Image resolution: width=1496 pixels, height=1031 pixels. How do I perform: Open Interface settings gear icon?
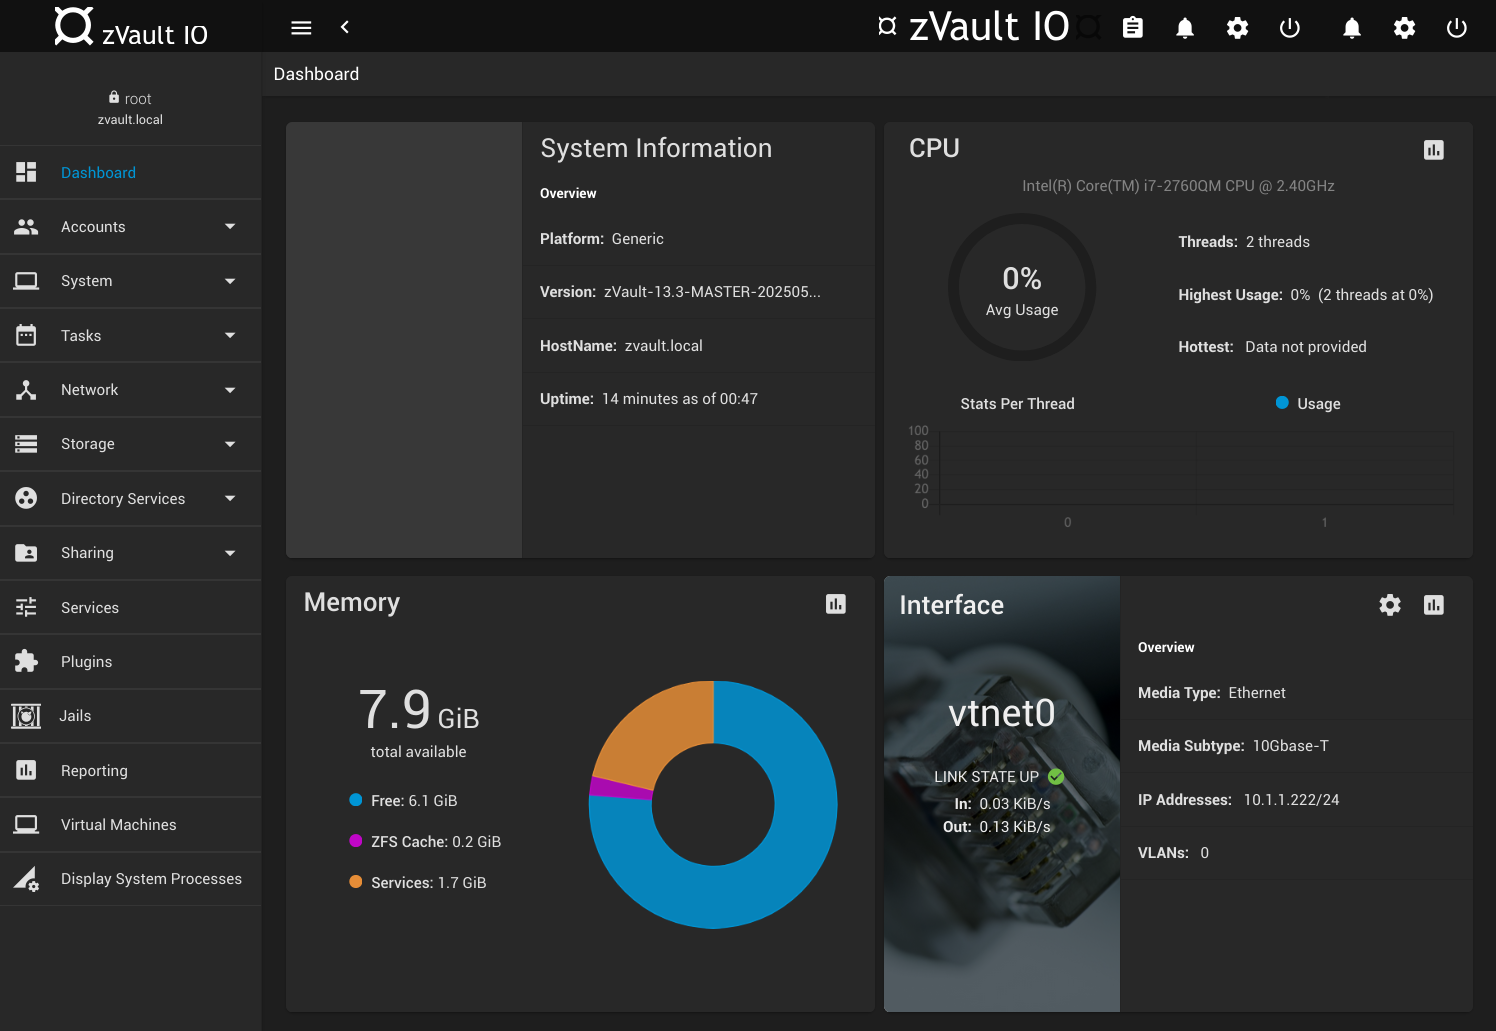click(x=1389, y=605)
